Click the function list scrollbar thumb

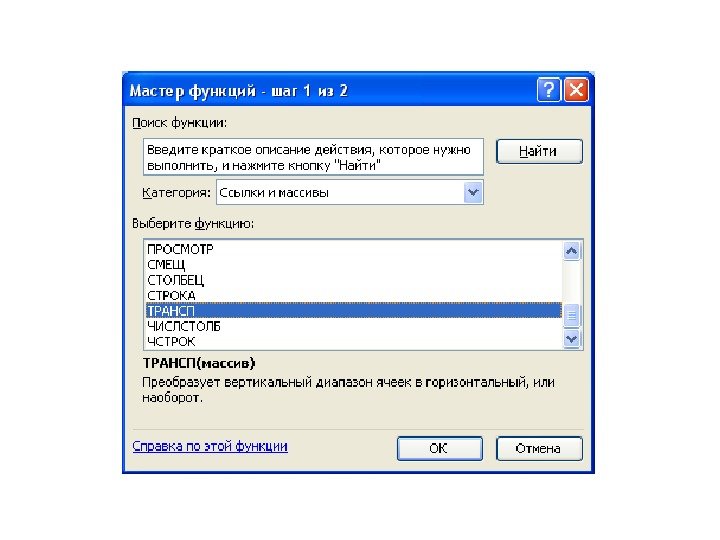[572, 316]
